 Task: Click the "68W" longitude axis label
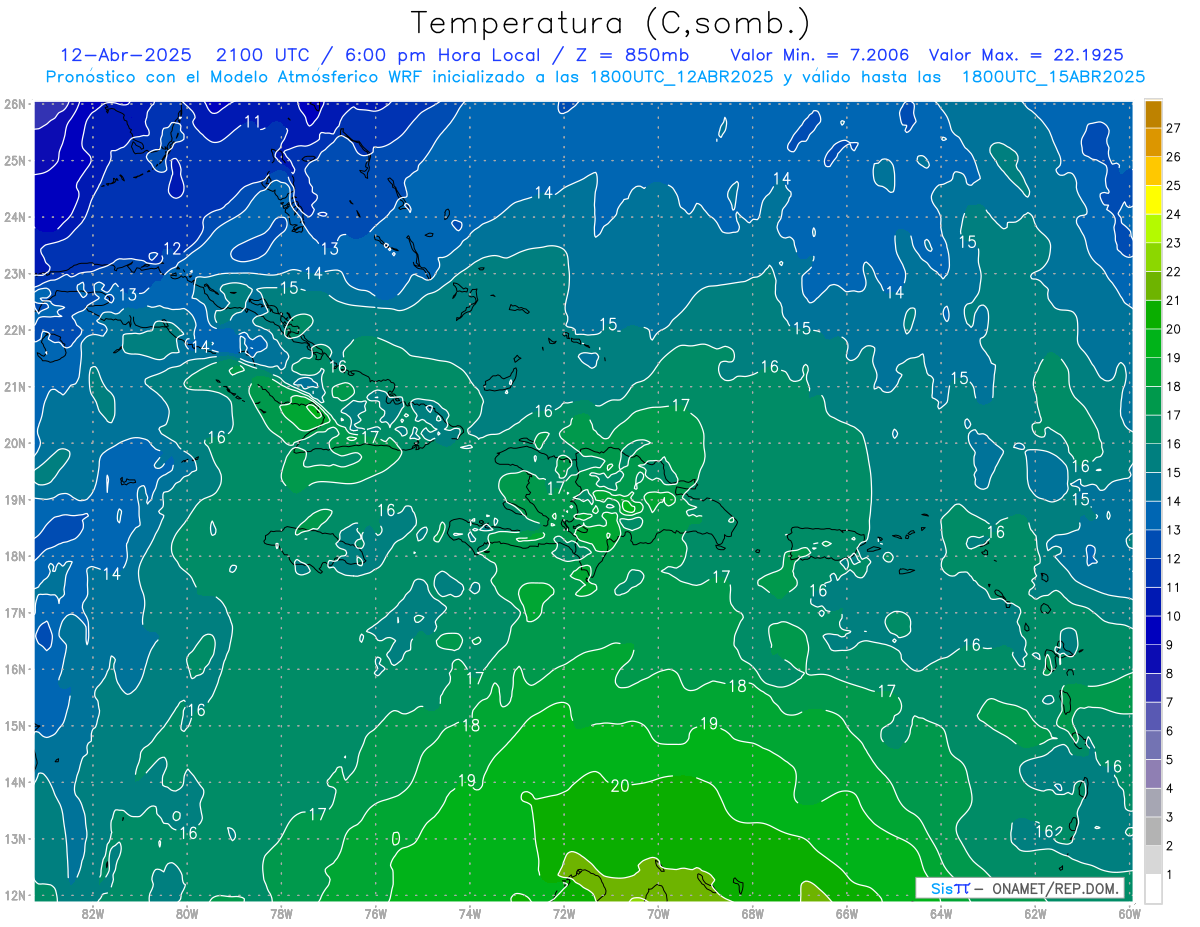(752, 913)
